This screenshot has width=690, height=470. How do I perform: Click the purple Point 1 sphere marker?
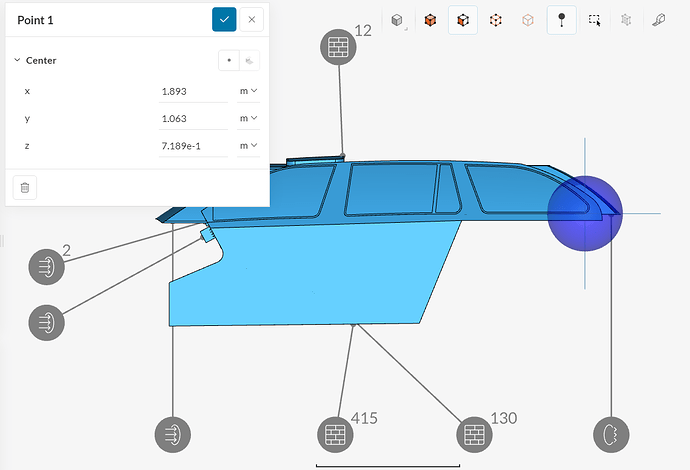coord(585,213)
